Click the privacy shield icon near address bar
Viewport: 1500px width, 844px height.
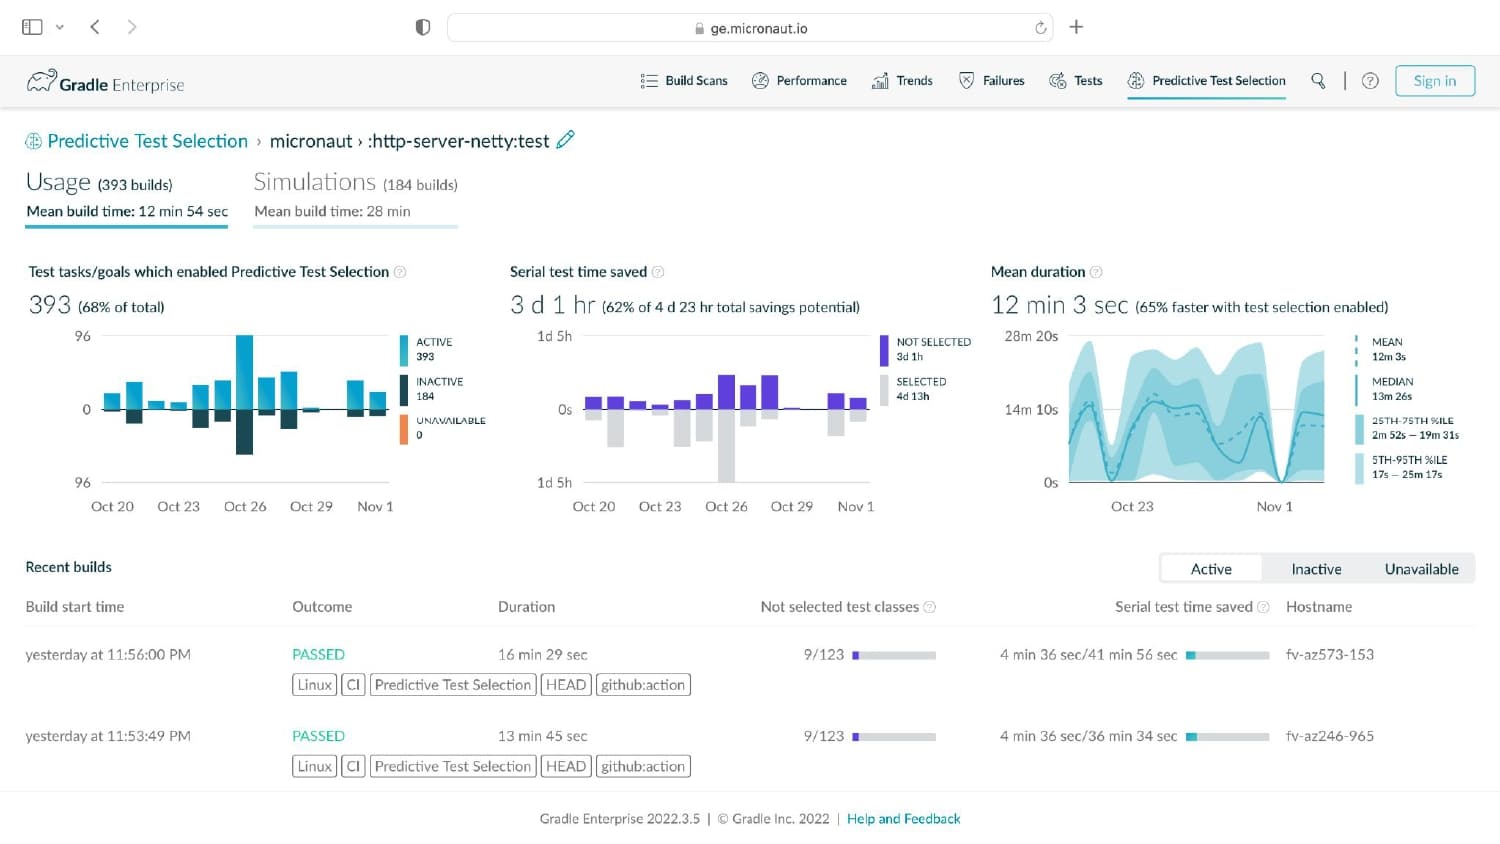pyautogui.click(x=423, y=27)
